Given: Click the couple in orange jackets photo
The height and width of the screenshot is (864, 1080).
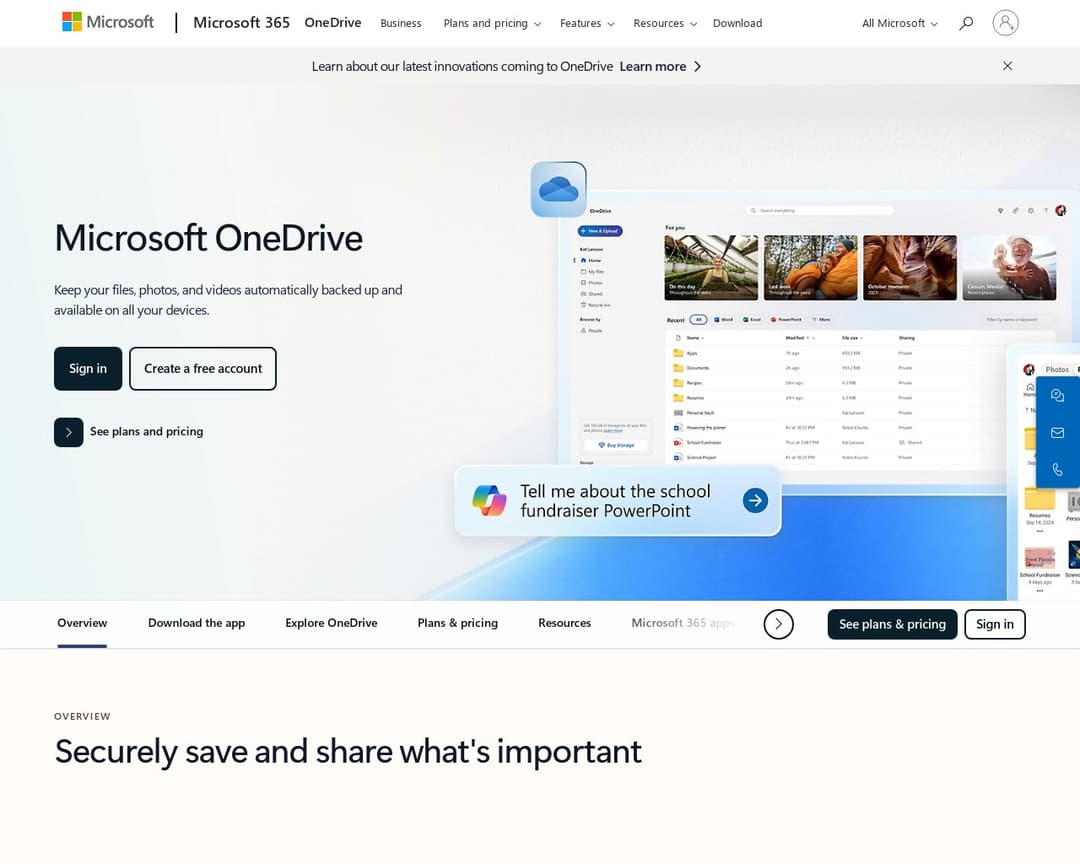Looking at the screenshot, I should pyautogui.click(x=811, y=267).
